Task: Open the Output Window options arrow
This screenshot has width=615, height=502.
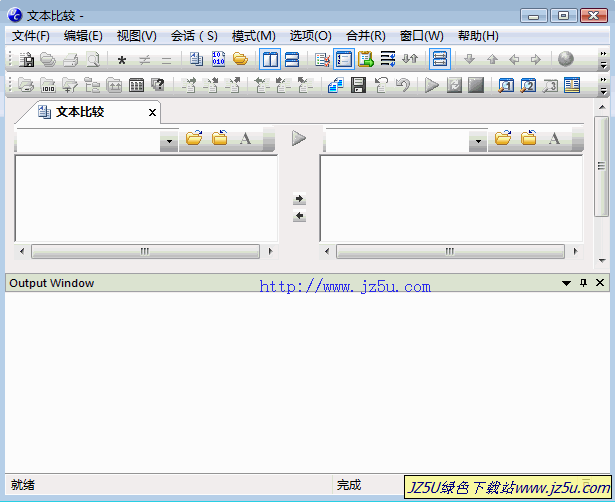Action: click(x=566, y=283)
